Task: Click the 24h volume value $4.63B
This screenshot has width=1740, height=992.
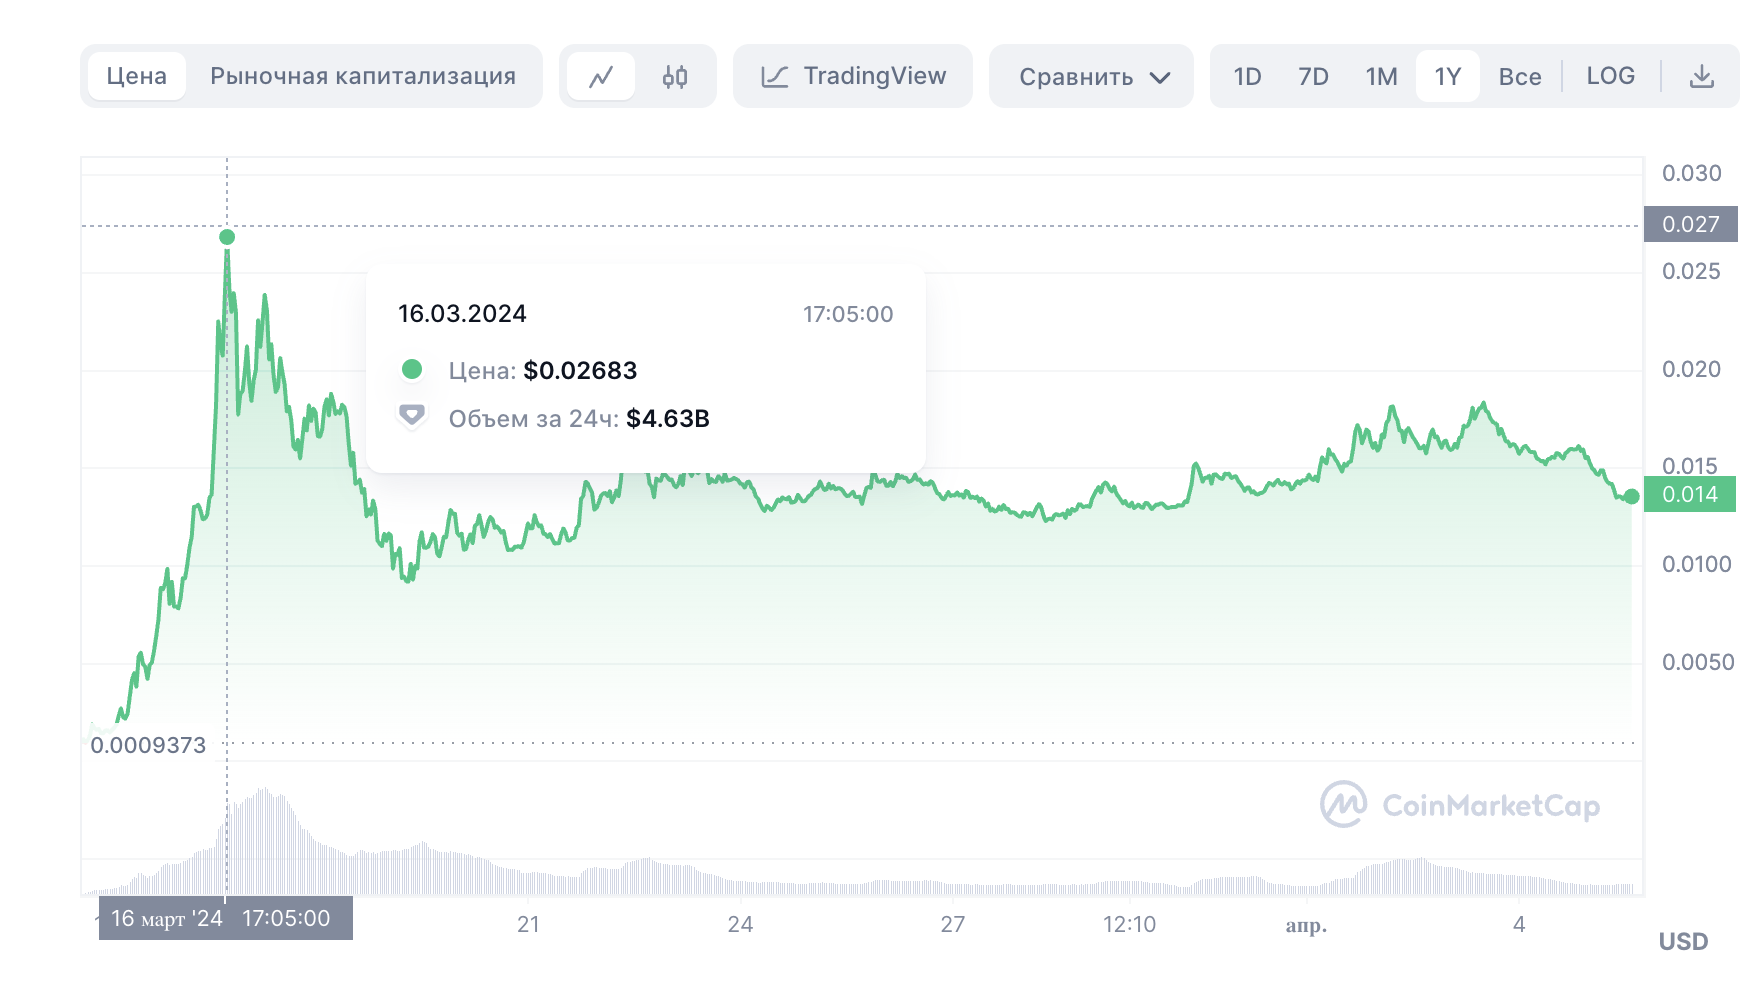Action: 668,419
